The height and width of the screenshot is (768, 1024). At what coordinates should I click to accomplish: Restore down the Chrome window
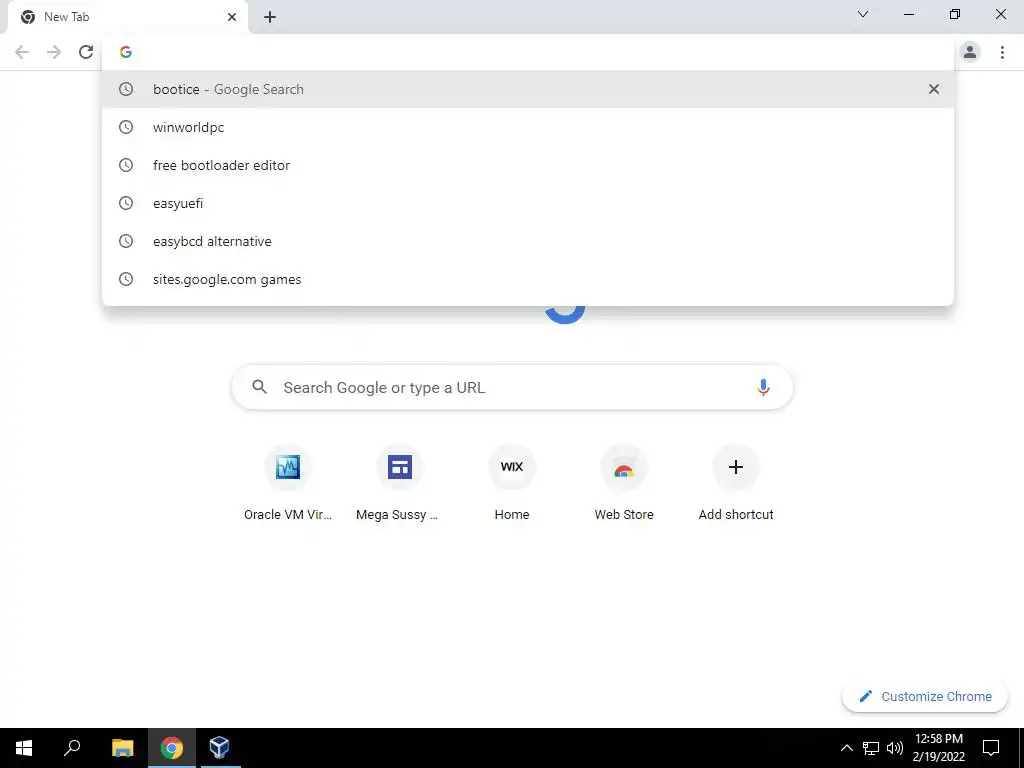point(955,14)
